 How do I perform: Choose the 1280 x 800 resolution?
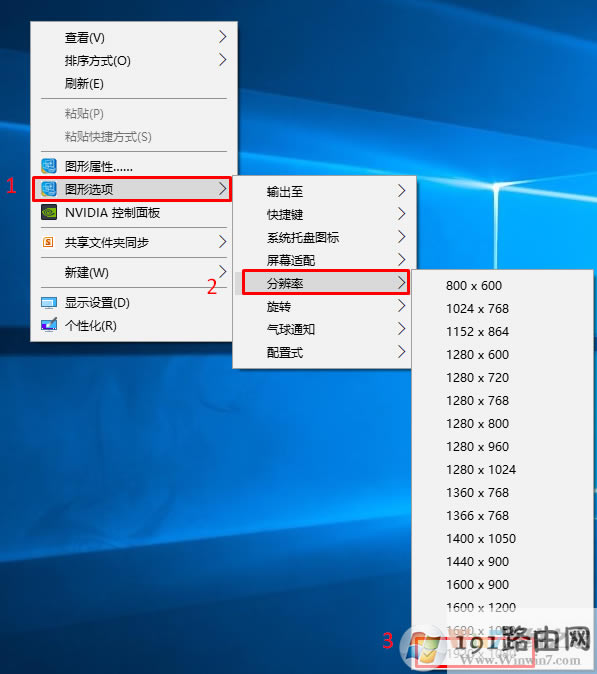(x=502, y=424)
